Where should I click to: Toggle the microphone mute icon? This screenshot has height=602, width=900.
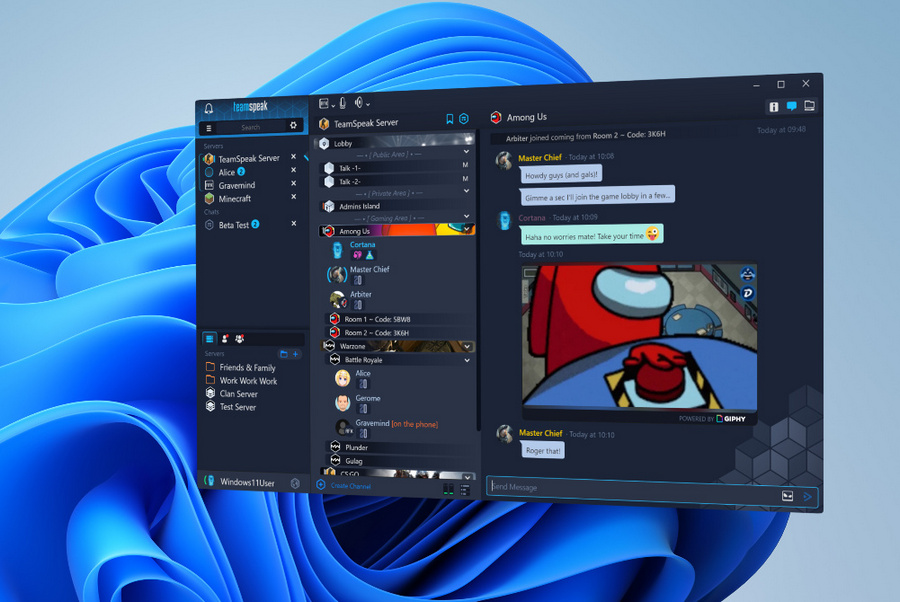pyautogui.click(x=342, y=102)
